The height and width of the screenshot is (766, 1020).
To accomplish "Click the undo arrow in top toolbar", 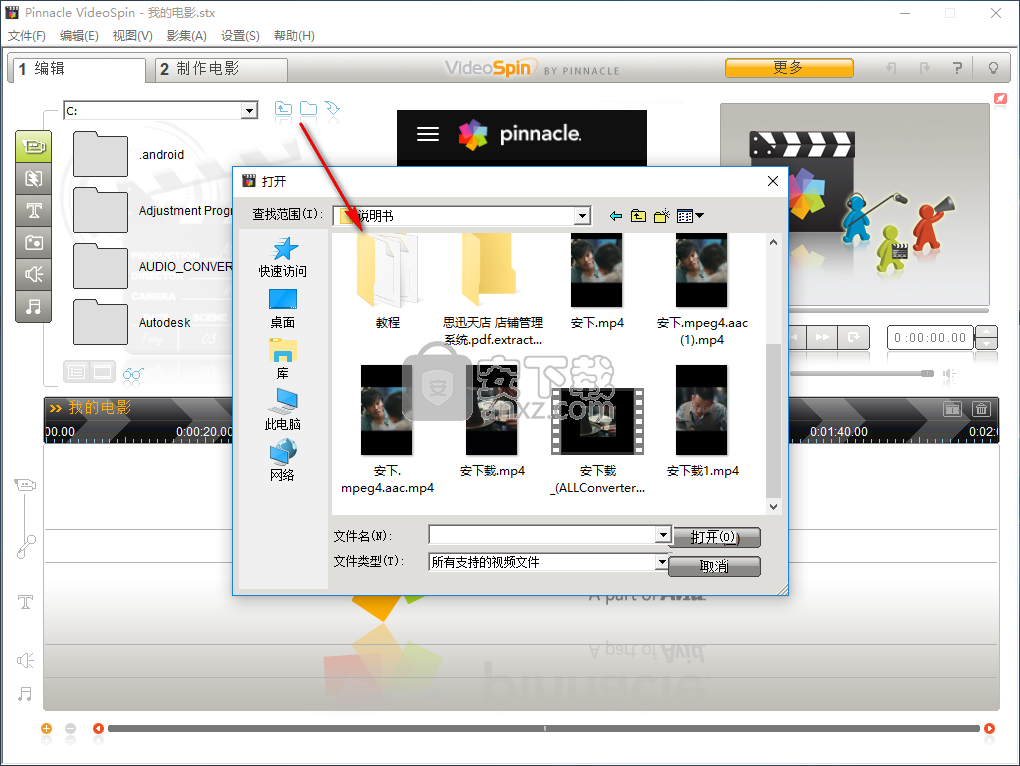I will click(891, 68).
